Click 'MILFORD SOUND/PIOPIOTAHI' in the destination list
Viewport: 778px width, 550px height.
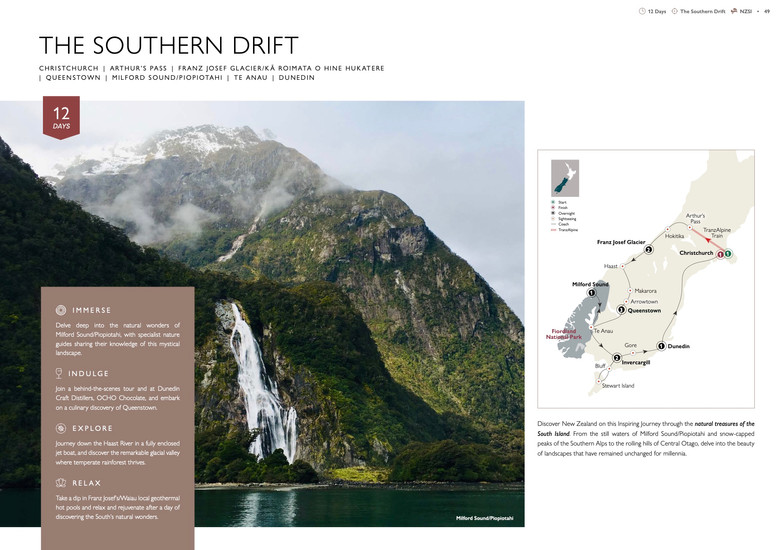tap(167, 77)
